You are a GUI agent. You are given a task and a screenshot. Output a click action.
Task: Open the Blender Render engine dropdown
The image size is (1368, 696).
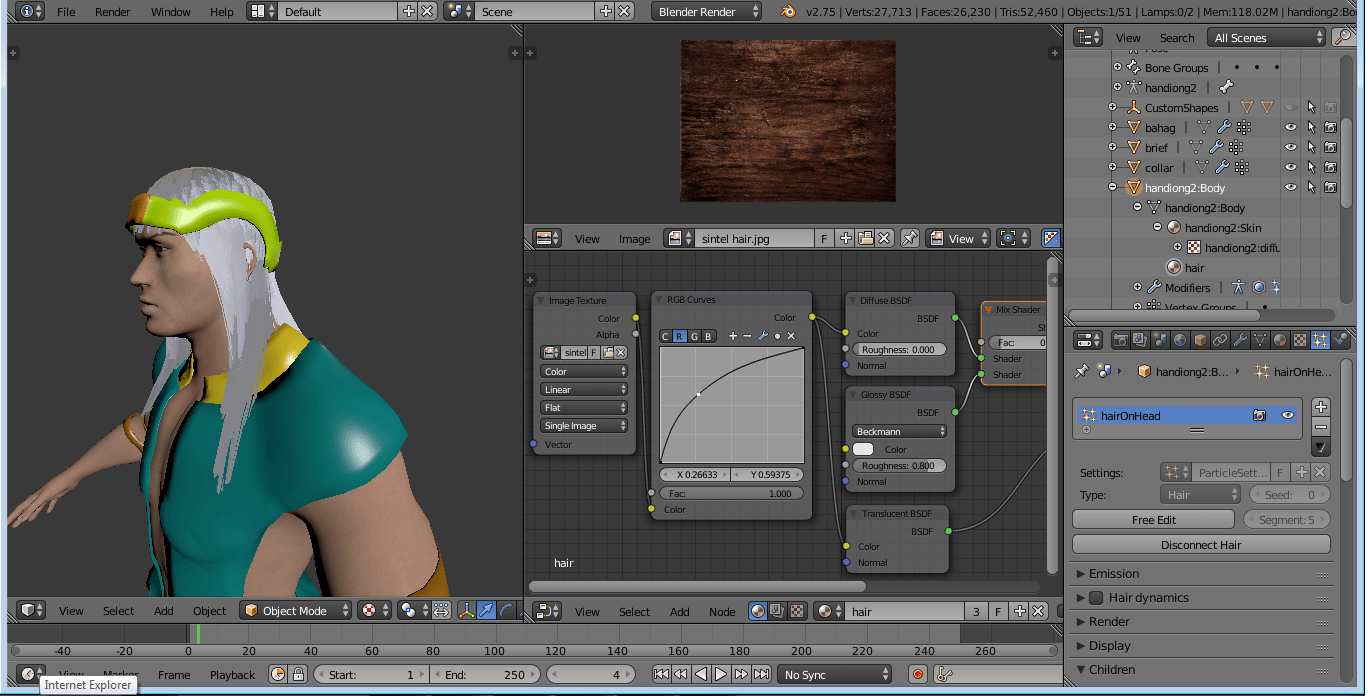707,12
